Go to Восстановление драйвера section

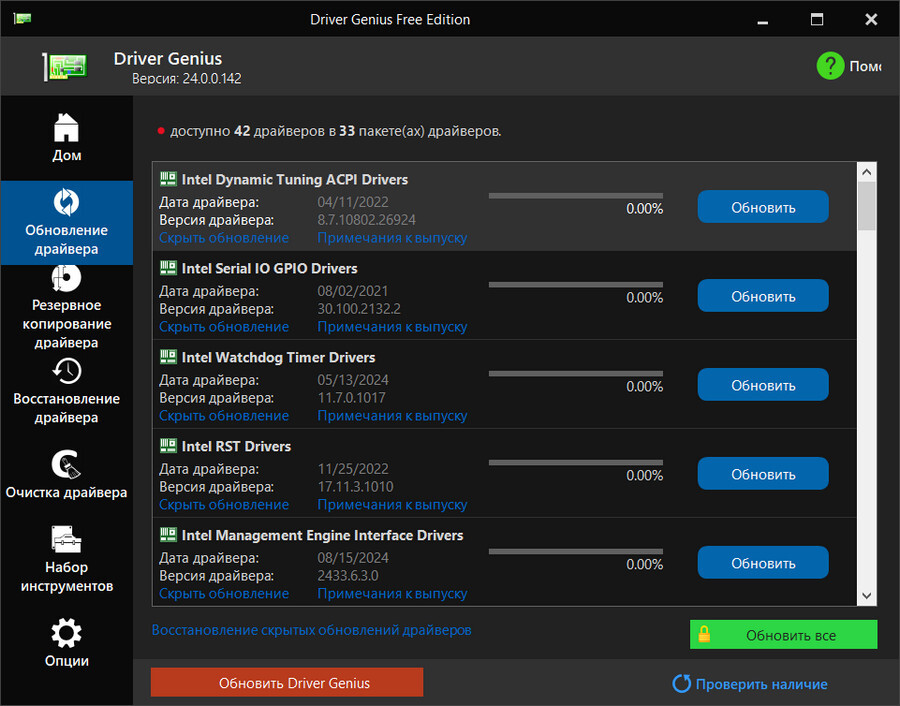click(x=67, y=392)
